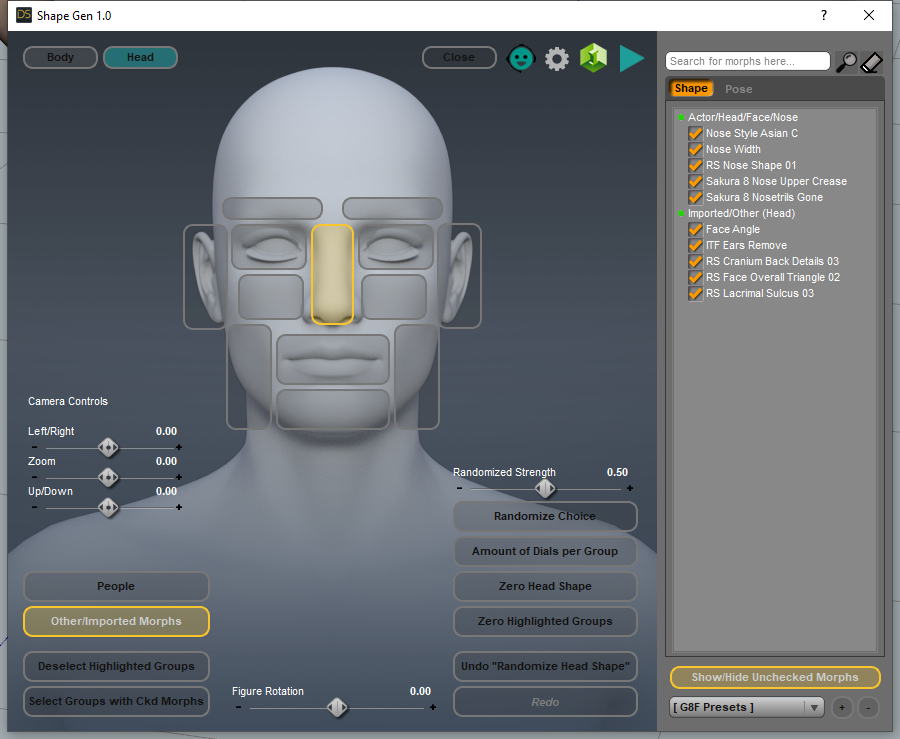This screenshot has height=739, width=900.
Task: Select the mouth region on the head
Action: (333, 360)
